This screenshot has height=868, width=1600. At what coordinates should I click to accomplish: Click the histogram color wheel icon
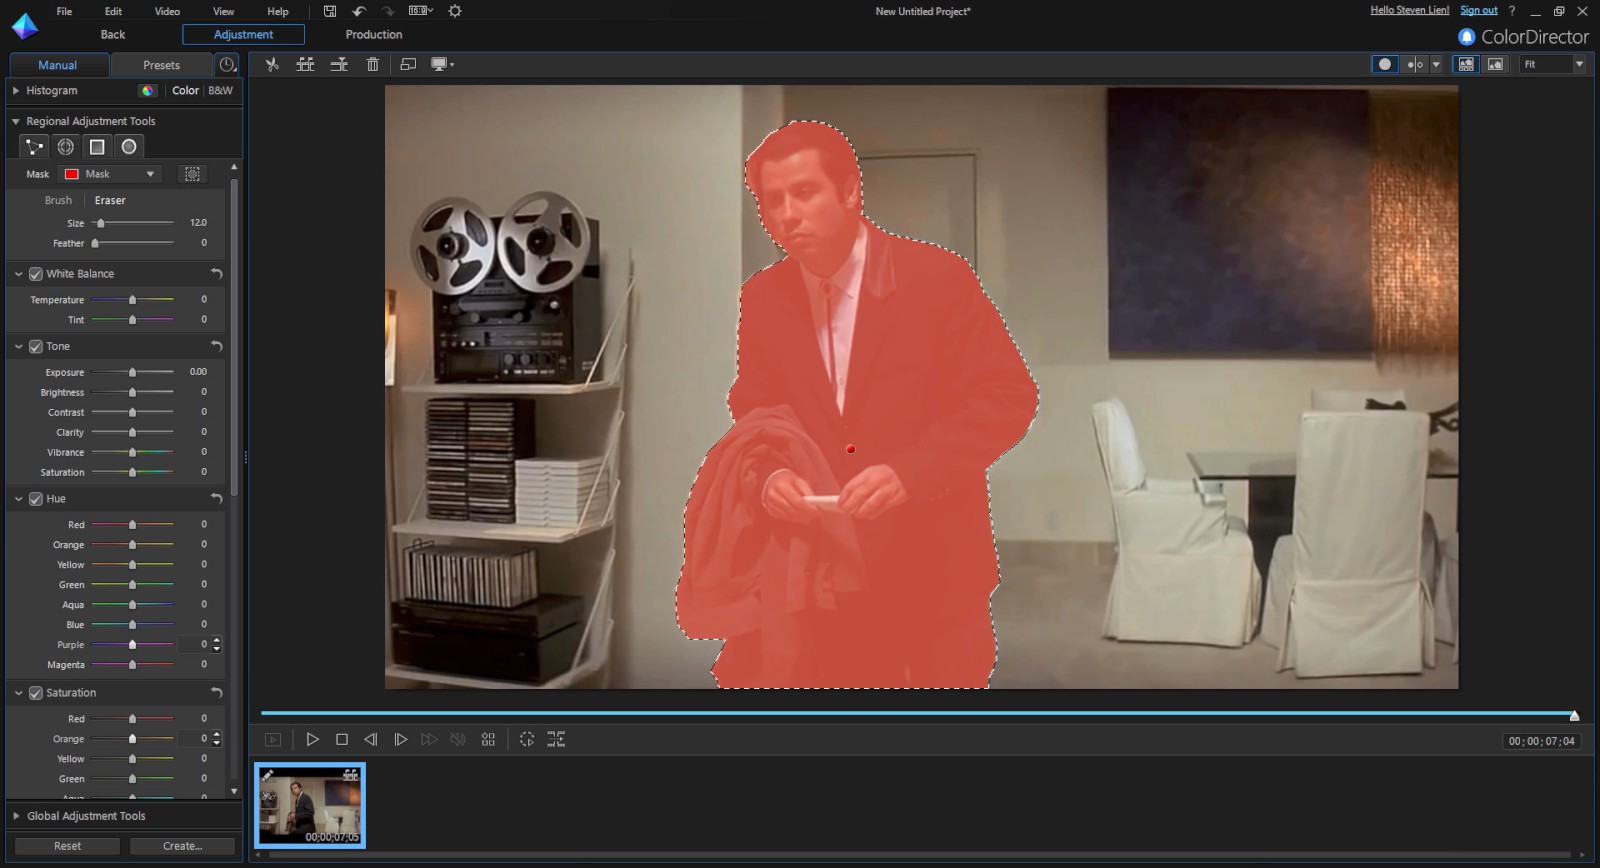point(148,90)
